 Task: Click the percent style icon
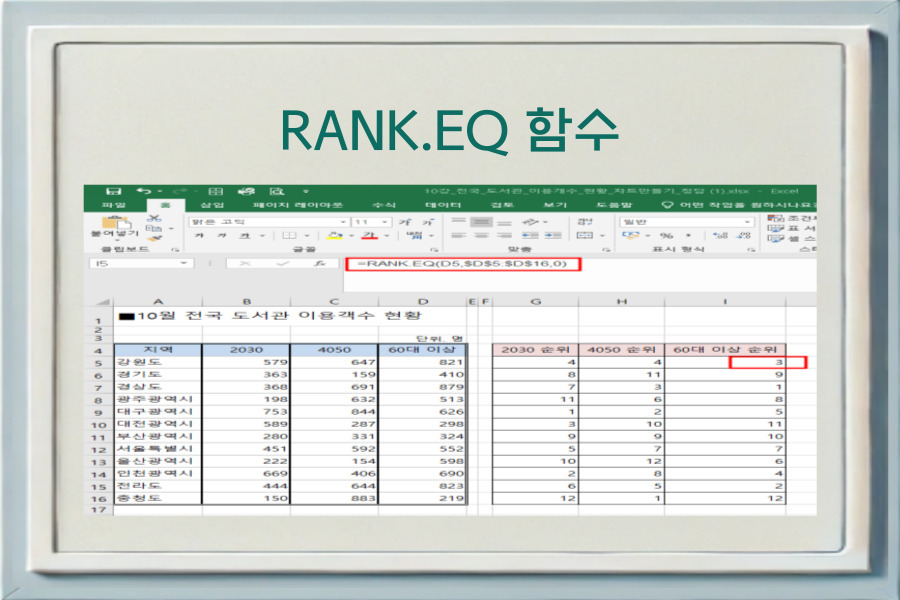[x=666, y=235]
